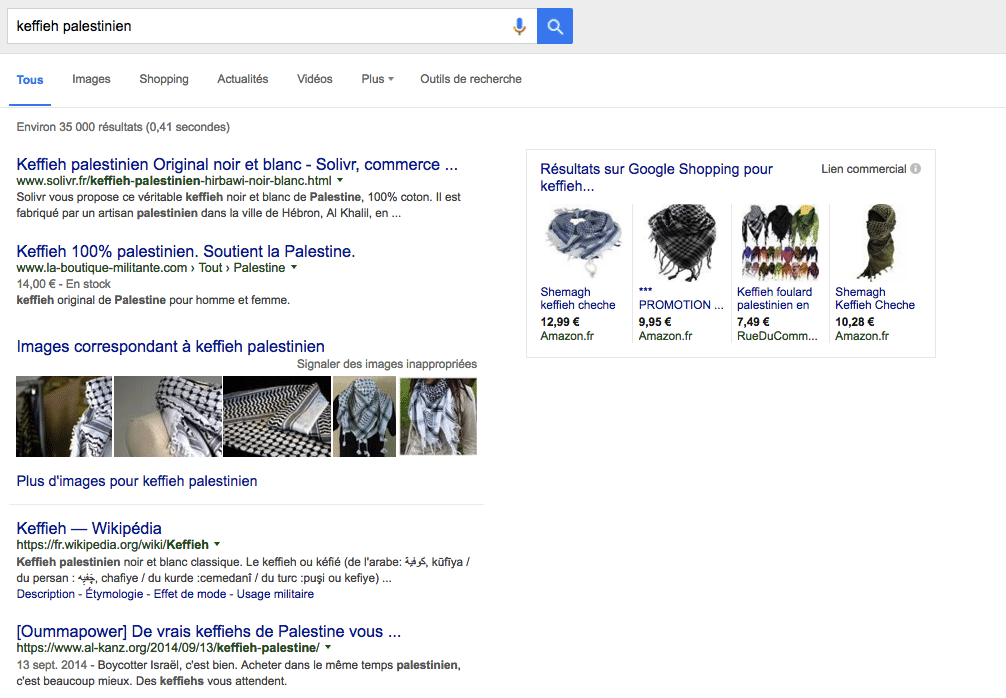
Task: Expand the arrow beside Wikipedia URL
Action: (x=217, y=545)
